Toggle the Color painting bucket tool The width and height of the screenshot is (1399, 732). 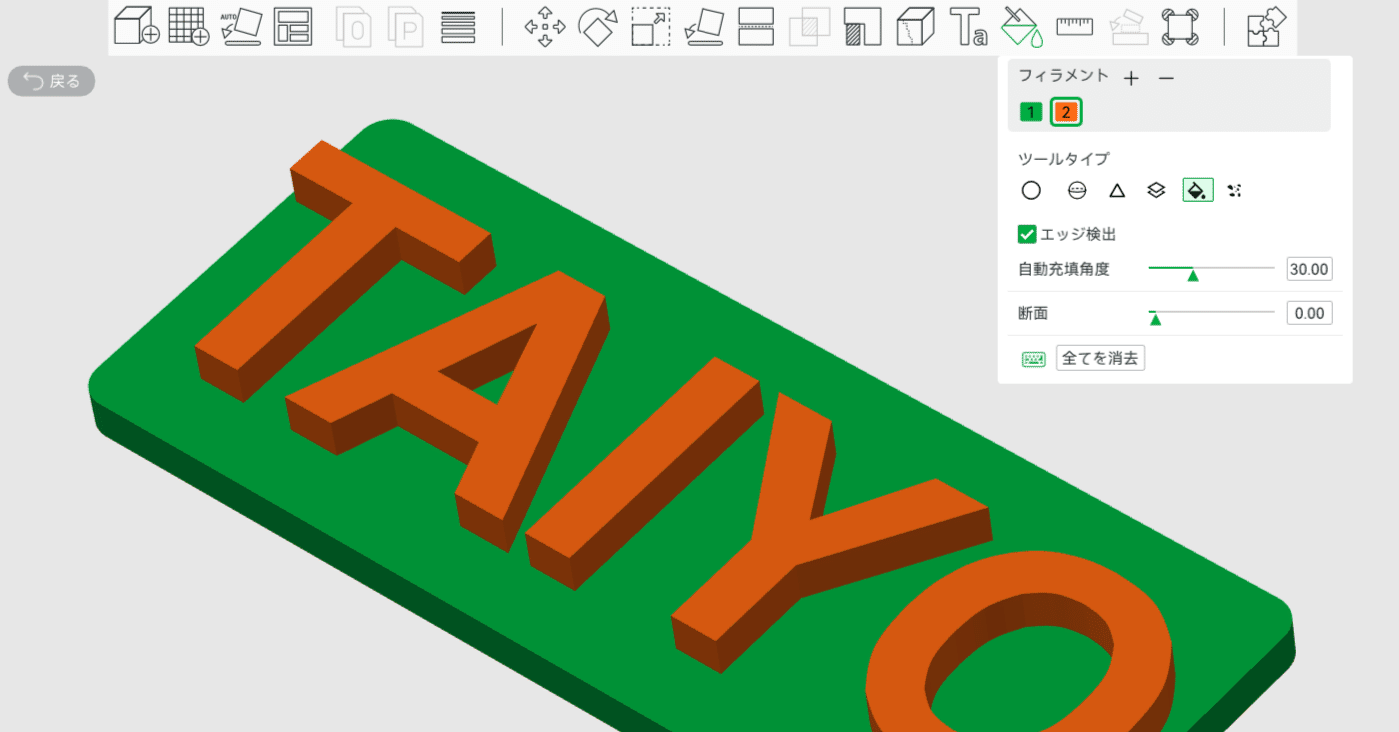pyautogui.click(x=1022, y=27)
